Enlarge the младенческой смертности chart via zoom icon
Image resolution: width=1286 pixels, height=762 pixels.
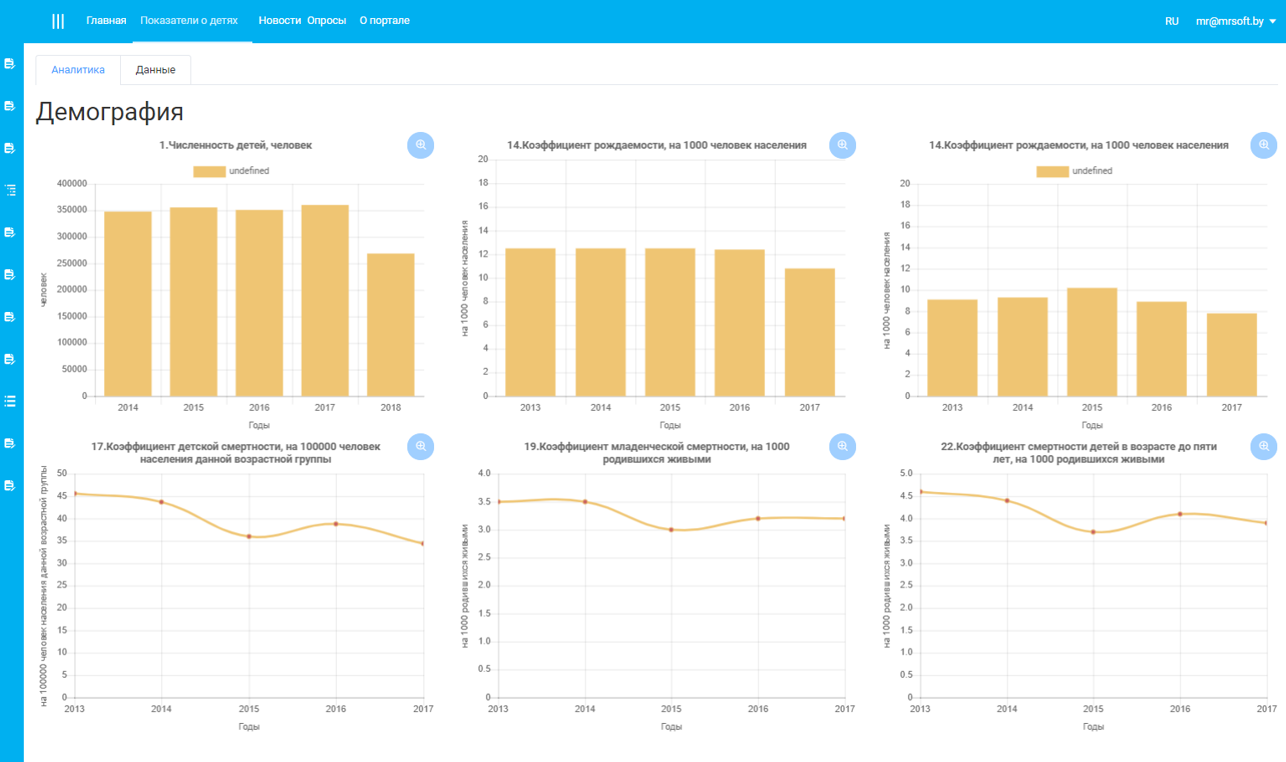pyautogui.click(x=843, y=446)
